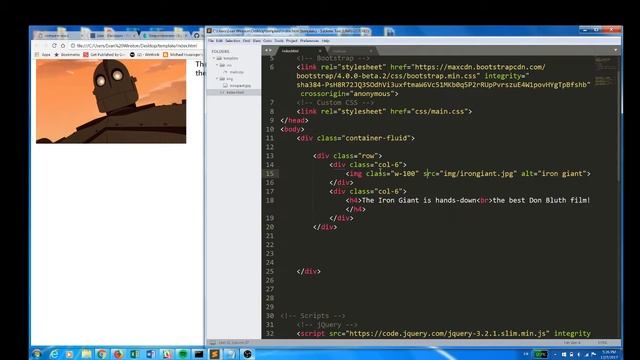Open the bookmark with the black circle icon
The image size is (640, 360).
[x=144, y=55]
